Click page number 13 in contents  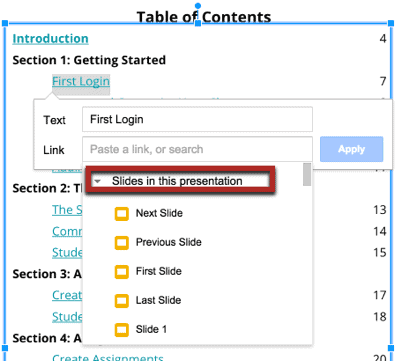(x=380, y=210)
